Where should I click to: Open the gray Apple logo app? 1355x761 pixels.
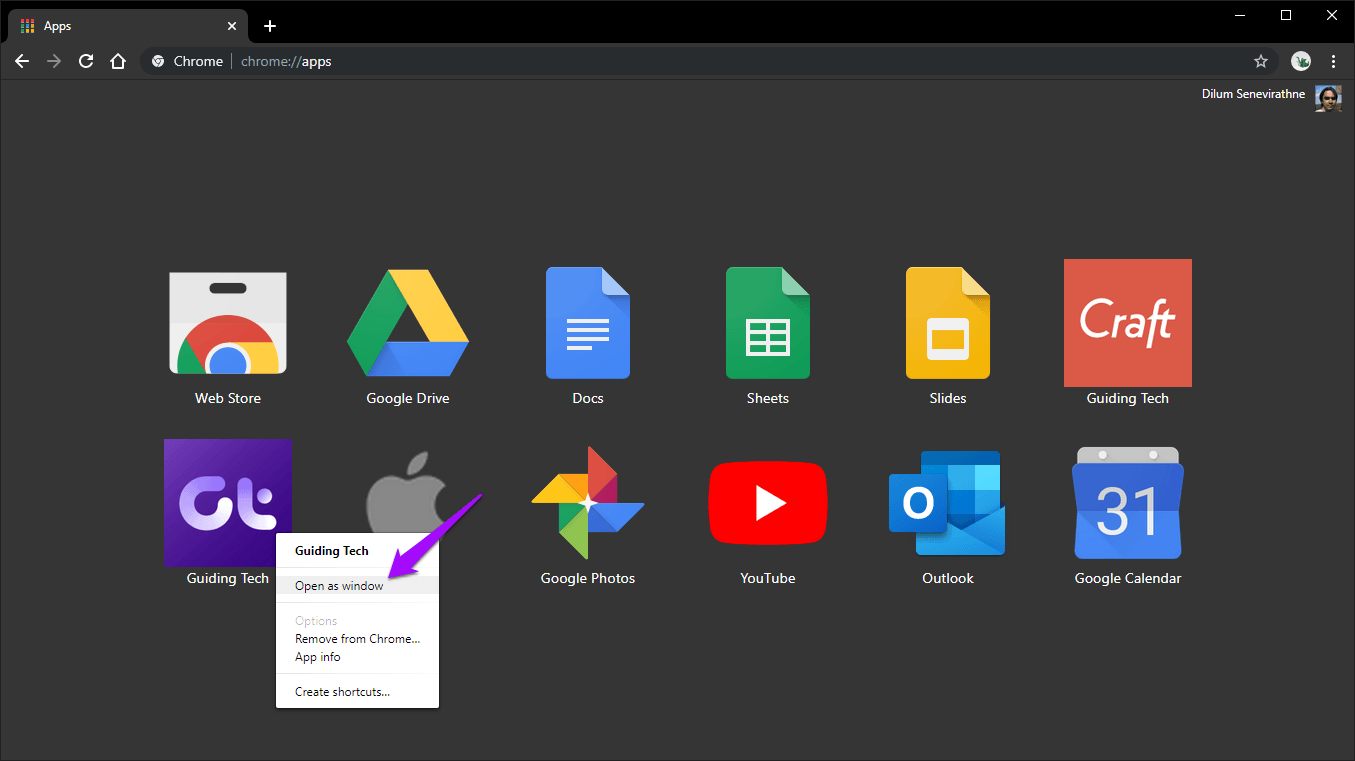pos(407,491)
